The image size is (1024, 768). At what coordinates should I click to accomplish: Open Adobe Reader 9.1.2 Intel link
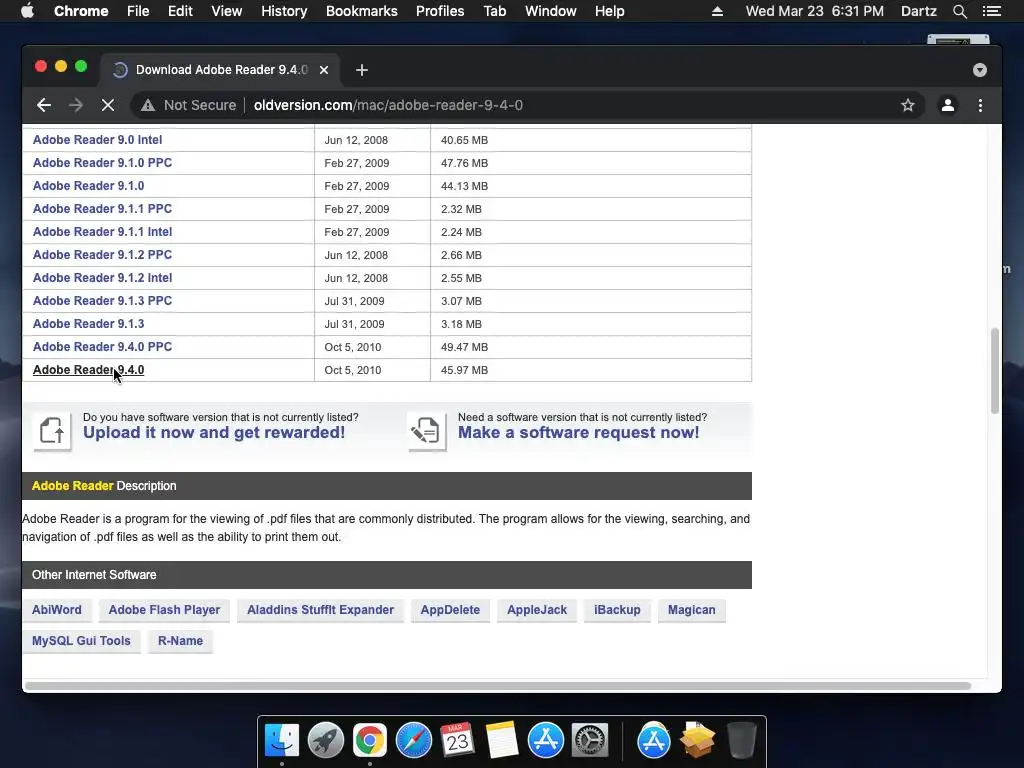point(103,278)
